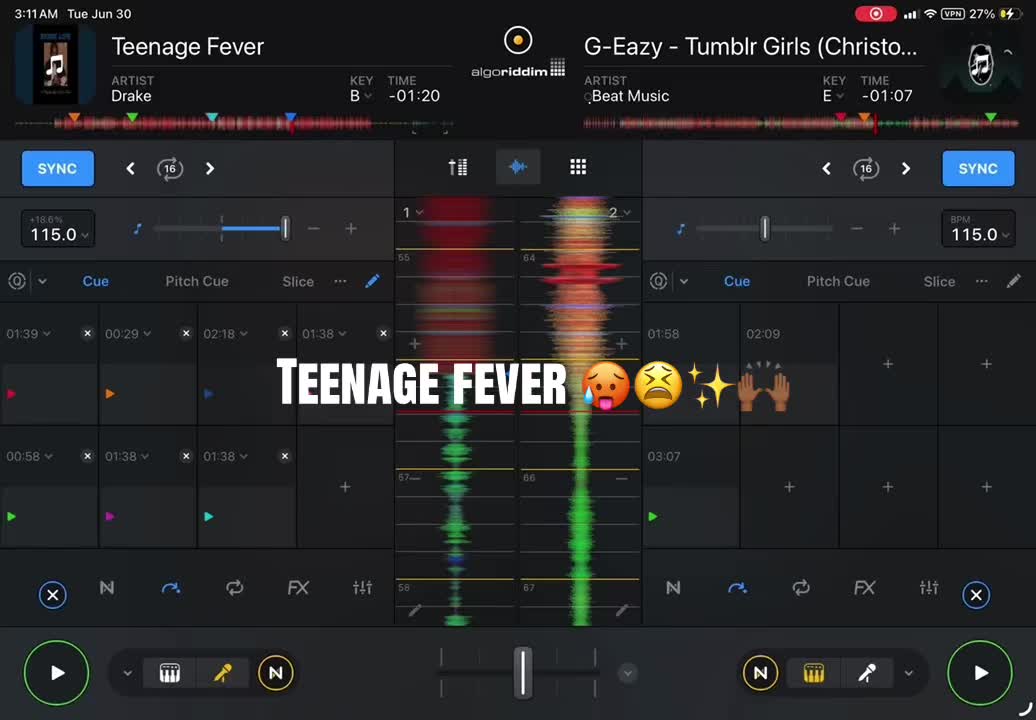Open the piano keys sampler on left deck
1036x720 pixels.
(x=170, y=673)
